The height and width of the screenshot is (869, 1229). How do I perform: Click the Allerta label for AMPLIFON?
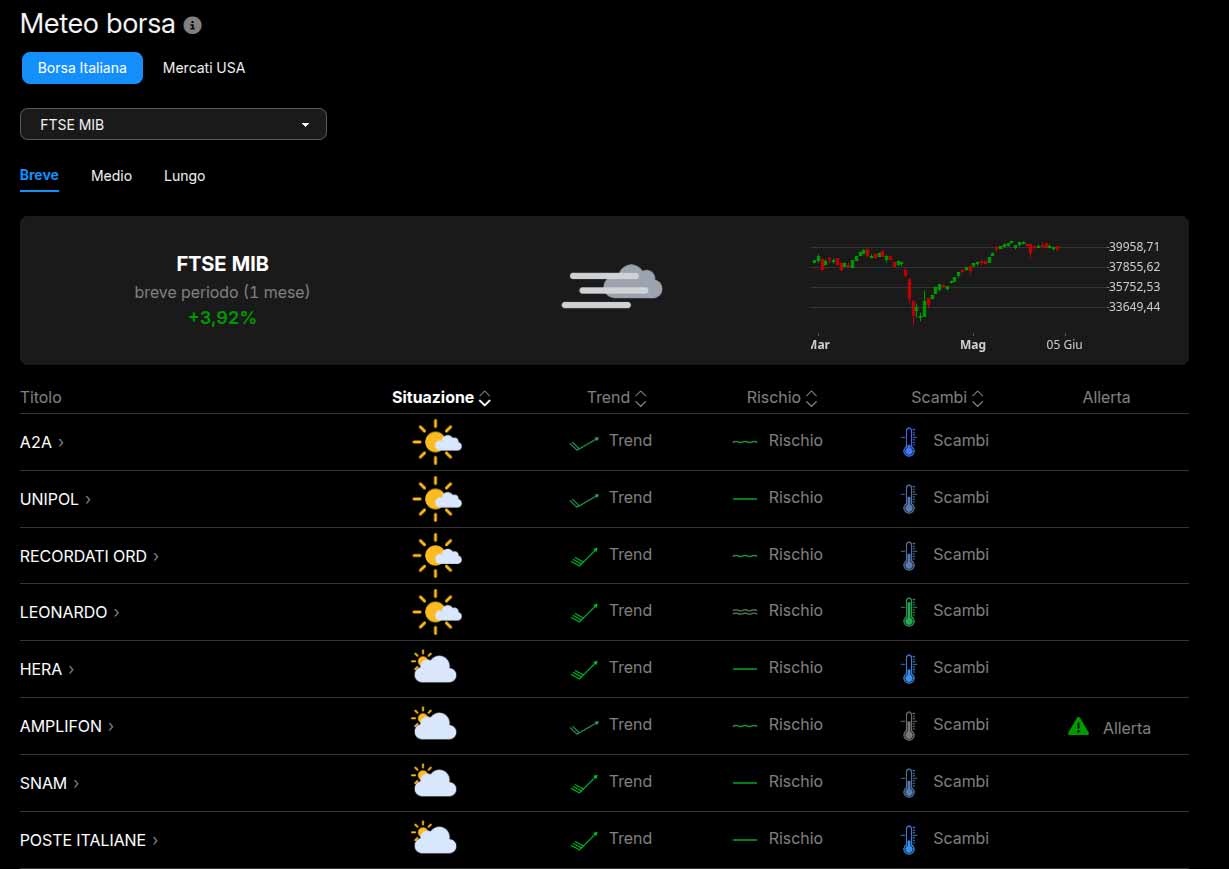1127,728
